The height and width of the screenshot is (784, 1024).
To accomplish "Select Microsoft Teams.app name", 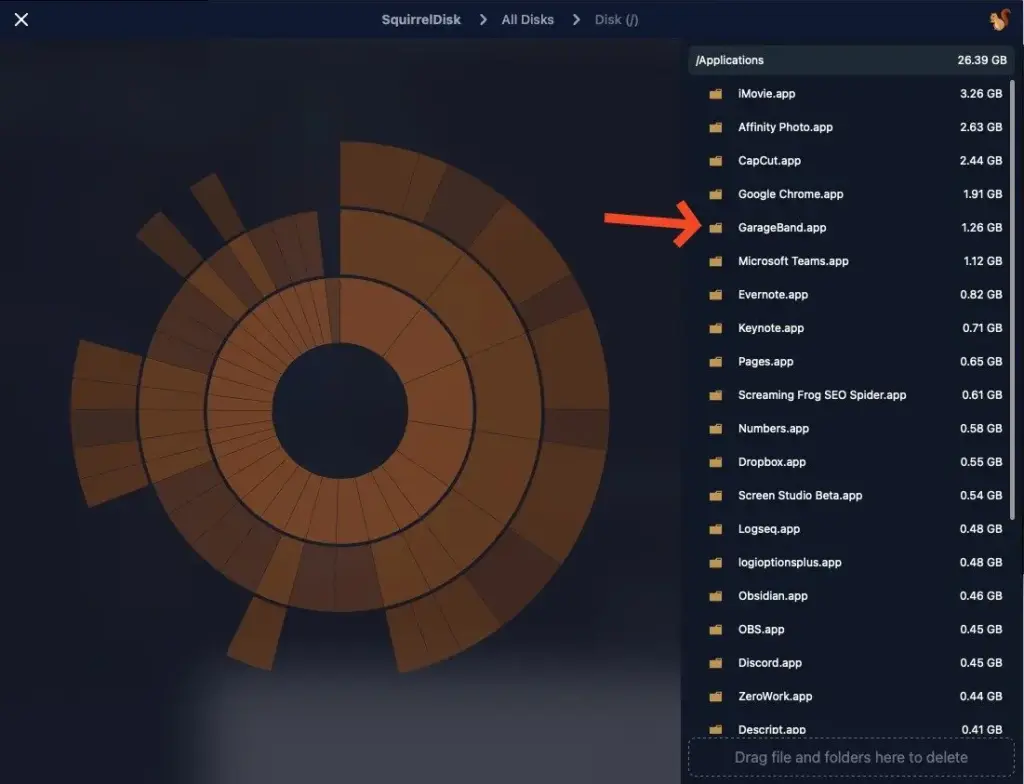I will coord(793,261).
